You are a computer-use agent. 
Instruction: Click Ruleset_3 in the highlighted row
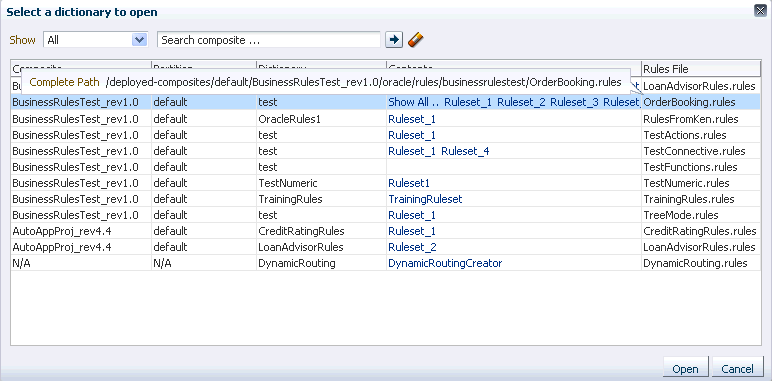pyautogui.click(x=574, y=102)
